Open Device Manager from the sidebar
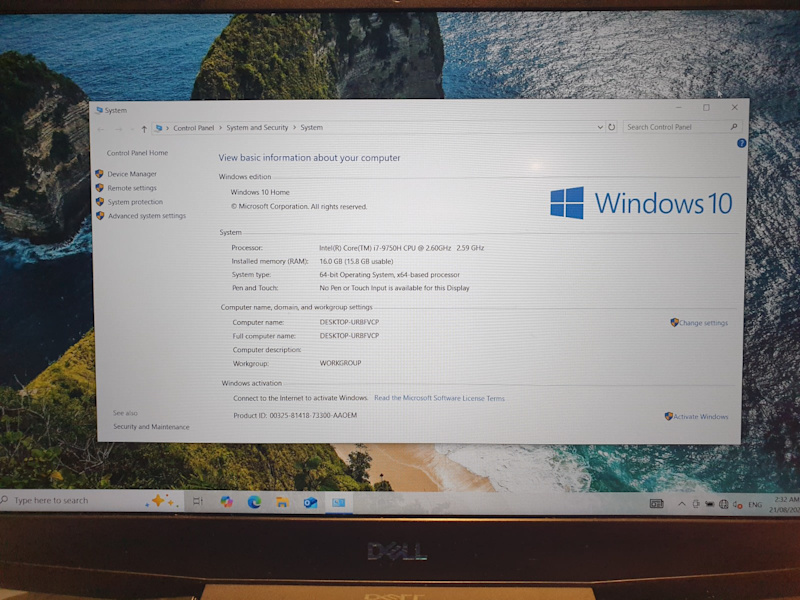The height and width of the screenshot is (600, 800). (x=132, y=174)
